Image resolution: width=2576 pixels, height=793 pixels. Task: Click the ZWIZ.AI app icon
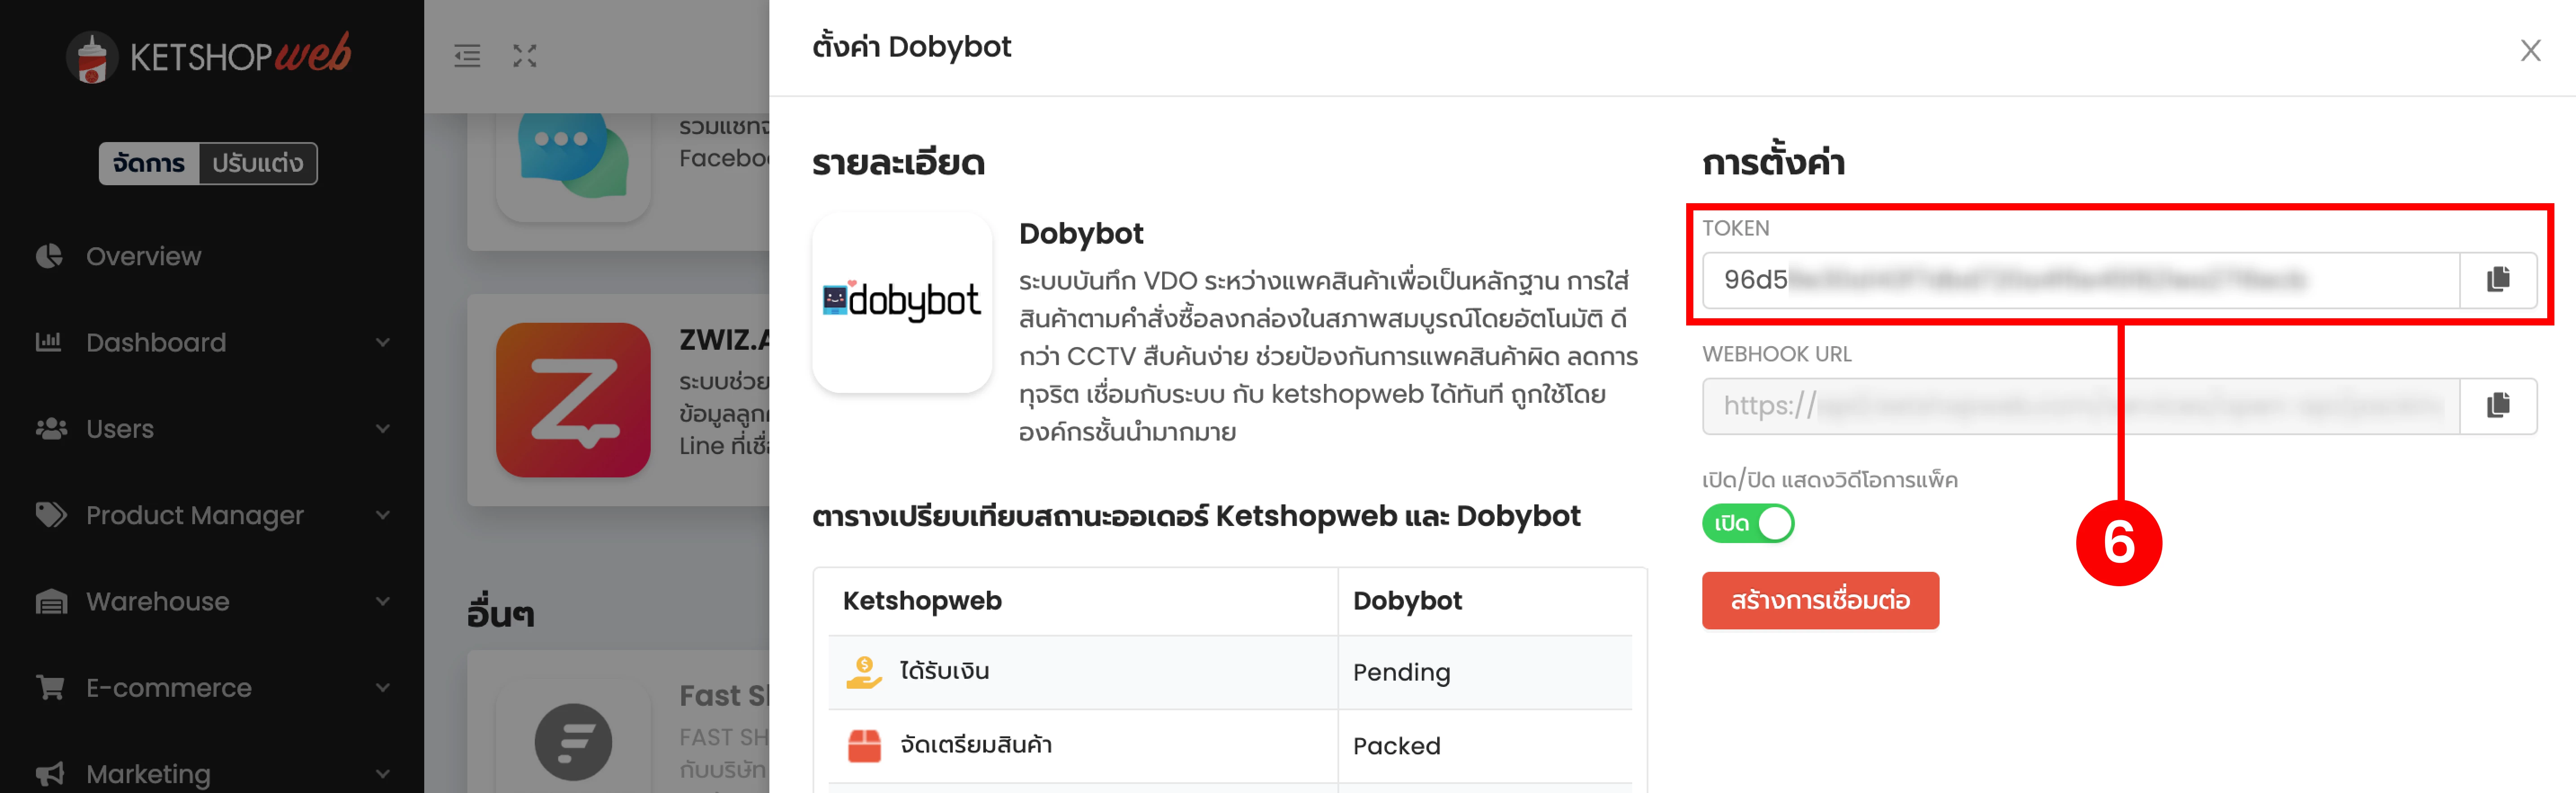[x=573, y=399]
